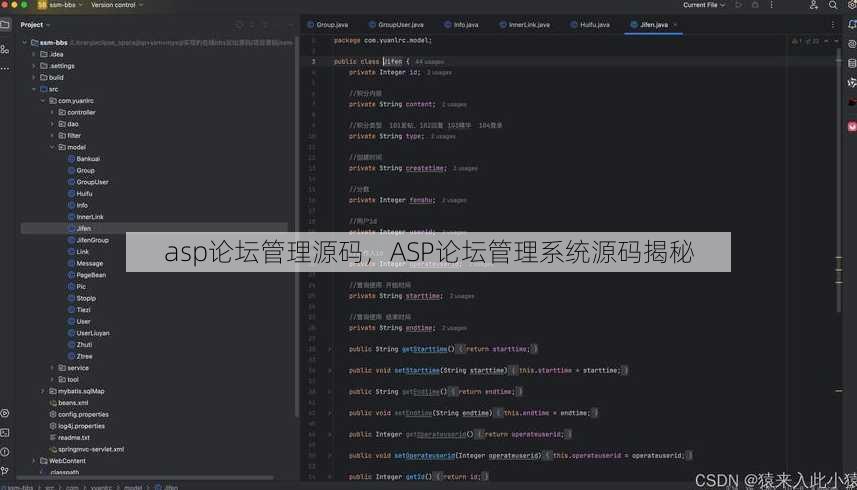Expand the service package

(x=52, y=368)
